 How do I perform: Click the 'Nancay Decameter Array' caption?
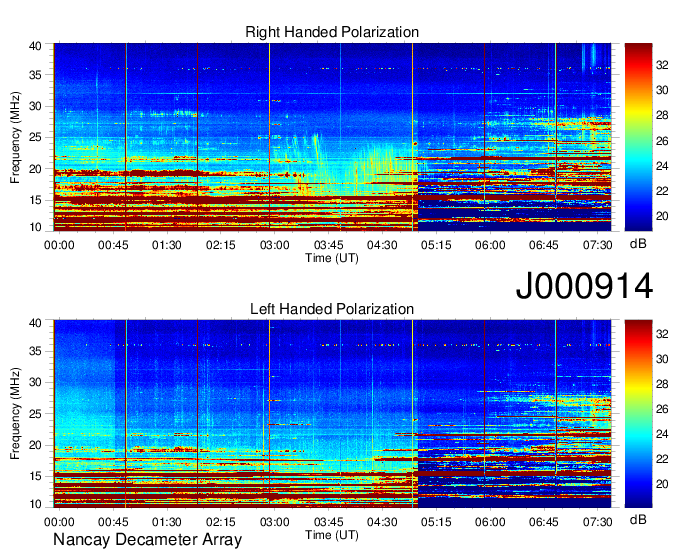coord(147,539)
